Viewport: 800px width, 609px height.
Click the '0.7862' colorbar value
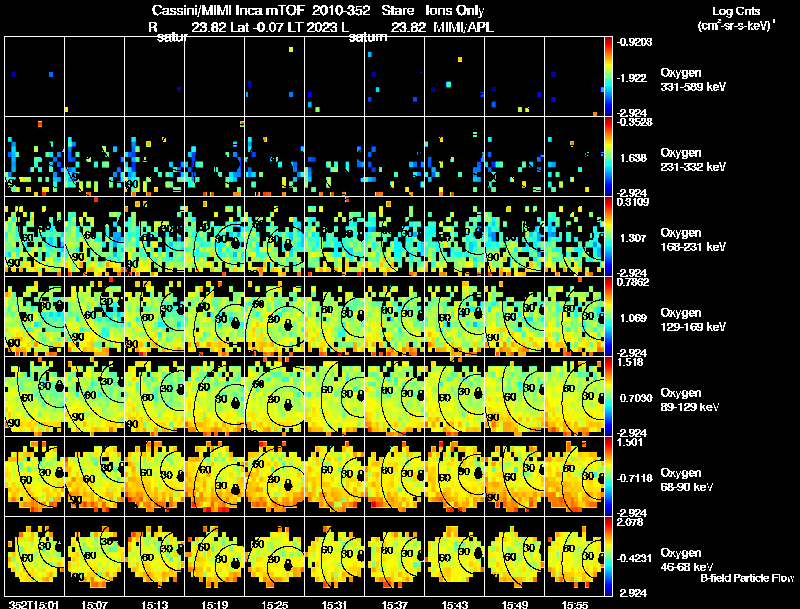point(633,282)
